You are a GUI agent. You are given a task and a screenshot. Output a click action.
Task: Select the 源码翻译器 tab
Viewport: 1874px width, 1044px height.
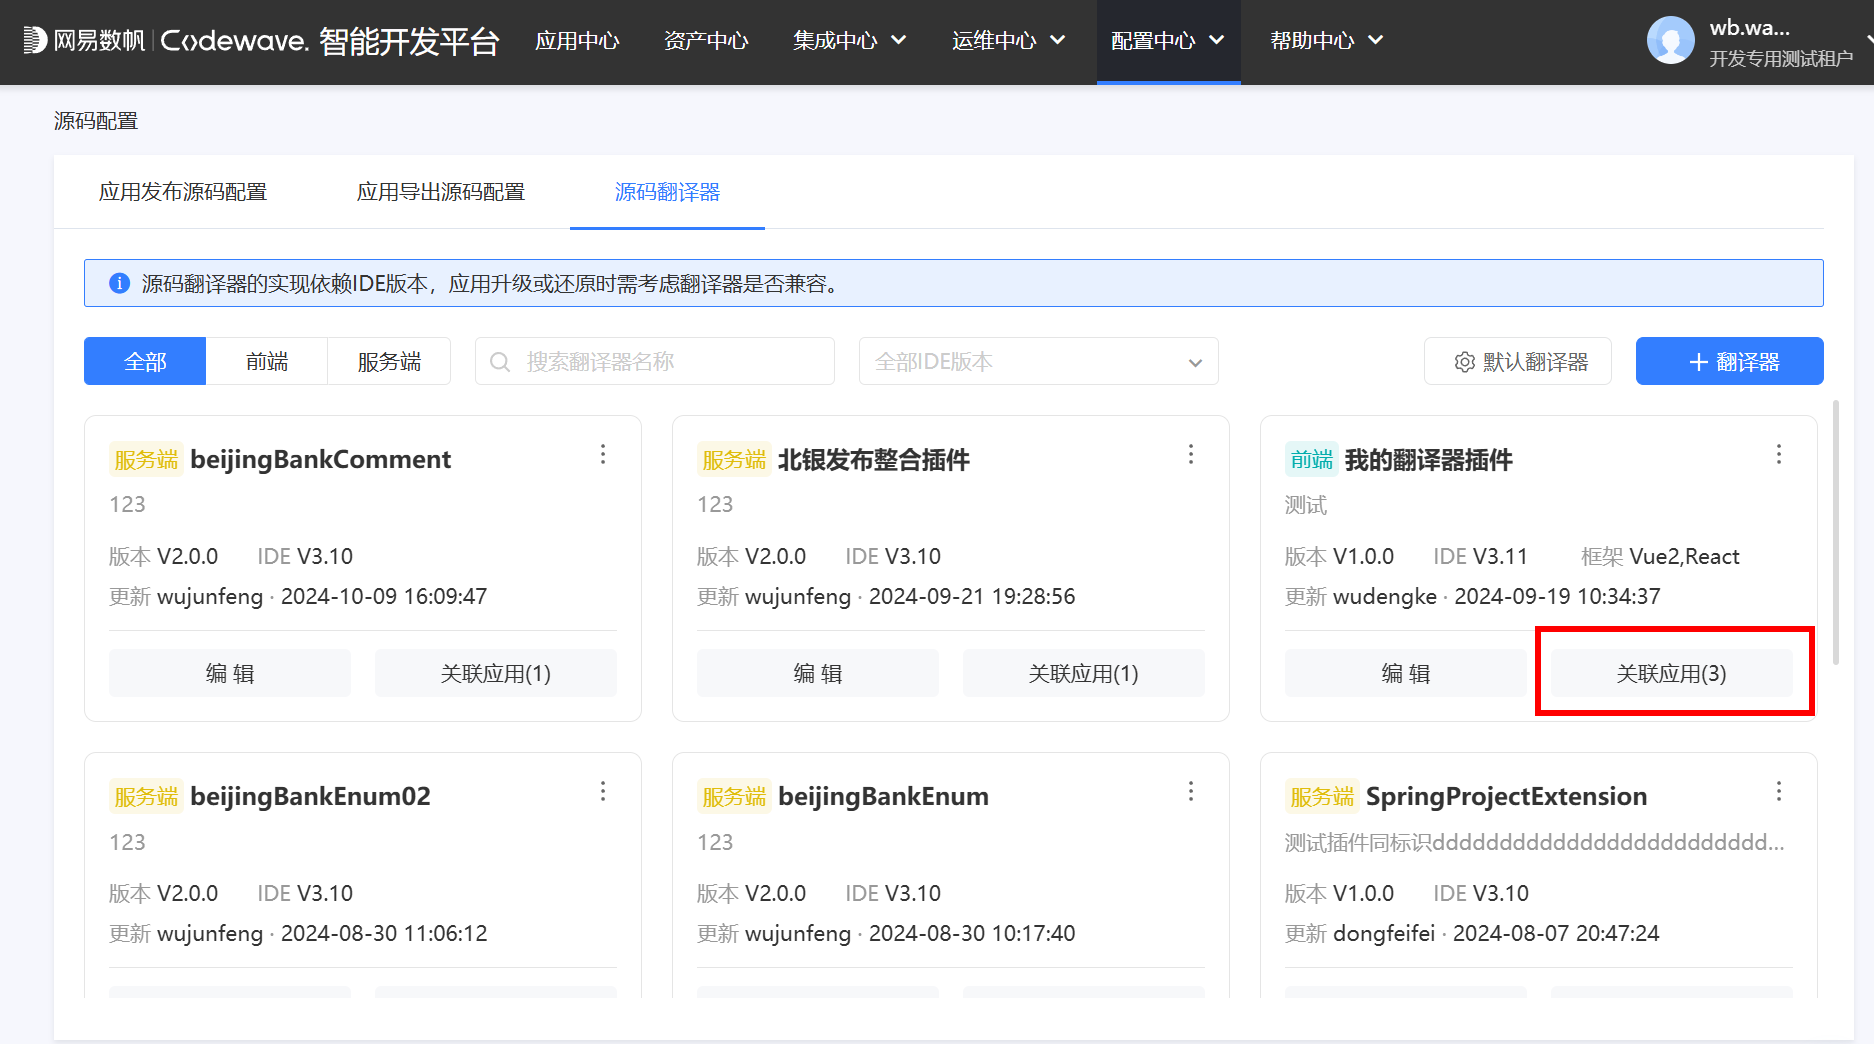click(x=667, y=192)
